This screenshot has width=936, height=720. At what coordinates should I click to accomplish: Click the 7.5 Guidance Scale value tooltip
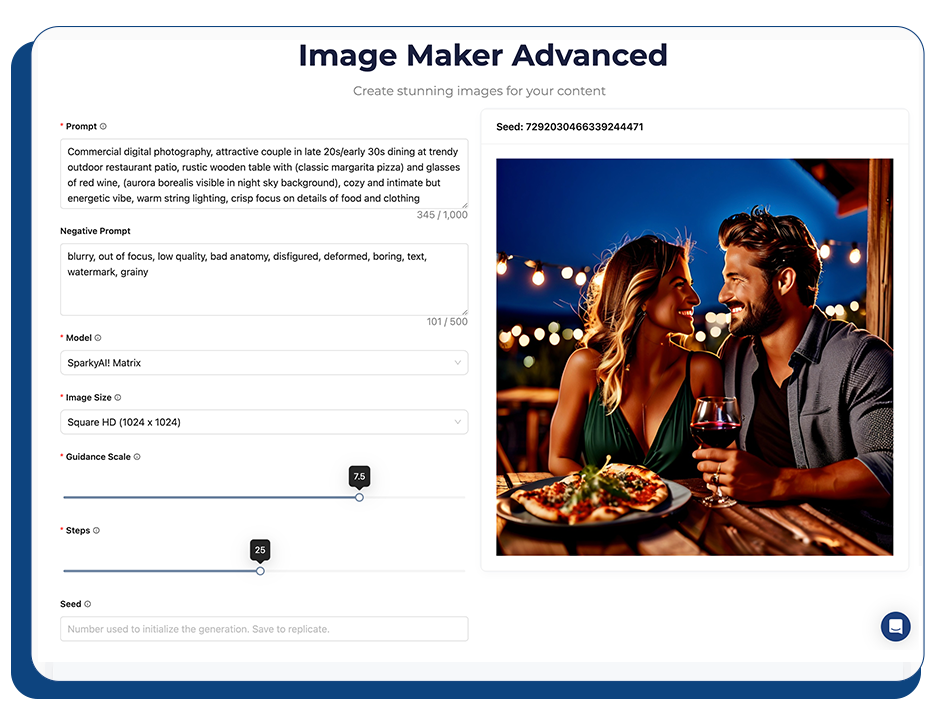click(x=359, y=476)
